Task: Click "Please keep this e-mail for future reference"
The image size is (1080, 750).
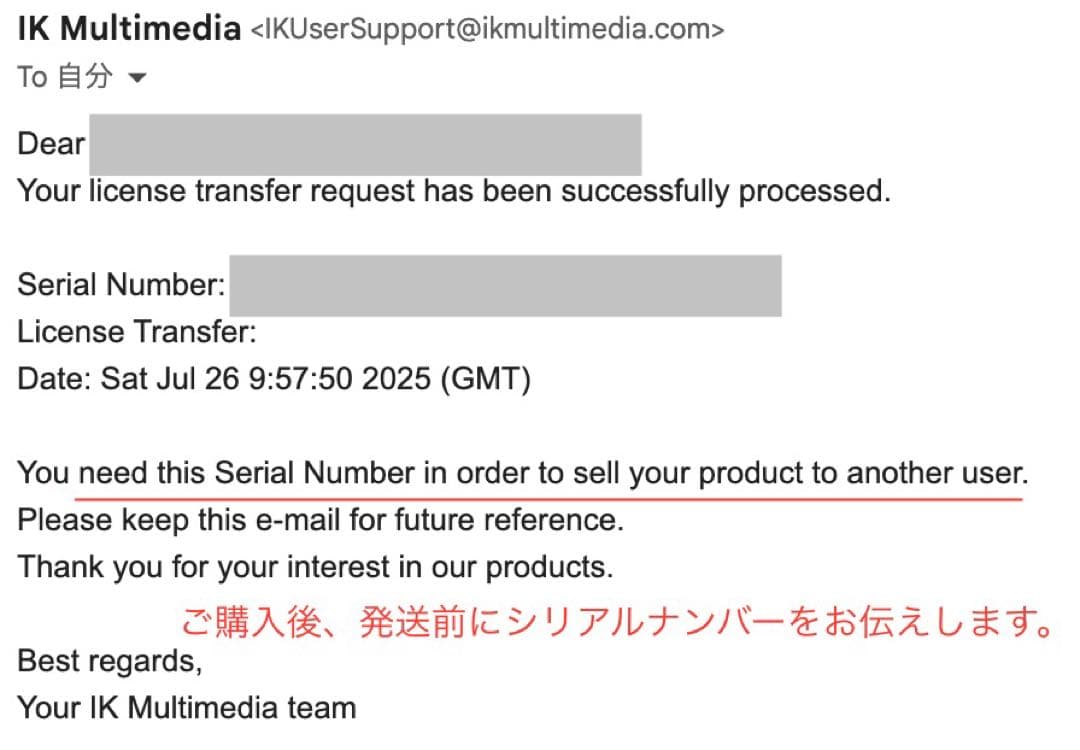Action: point(320,520)
